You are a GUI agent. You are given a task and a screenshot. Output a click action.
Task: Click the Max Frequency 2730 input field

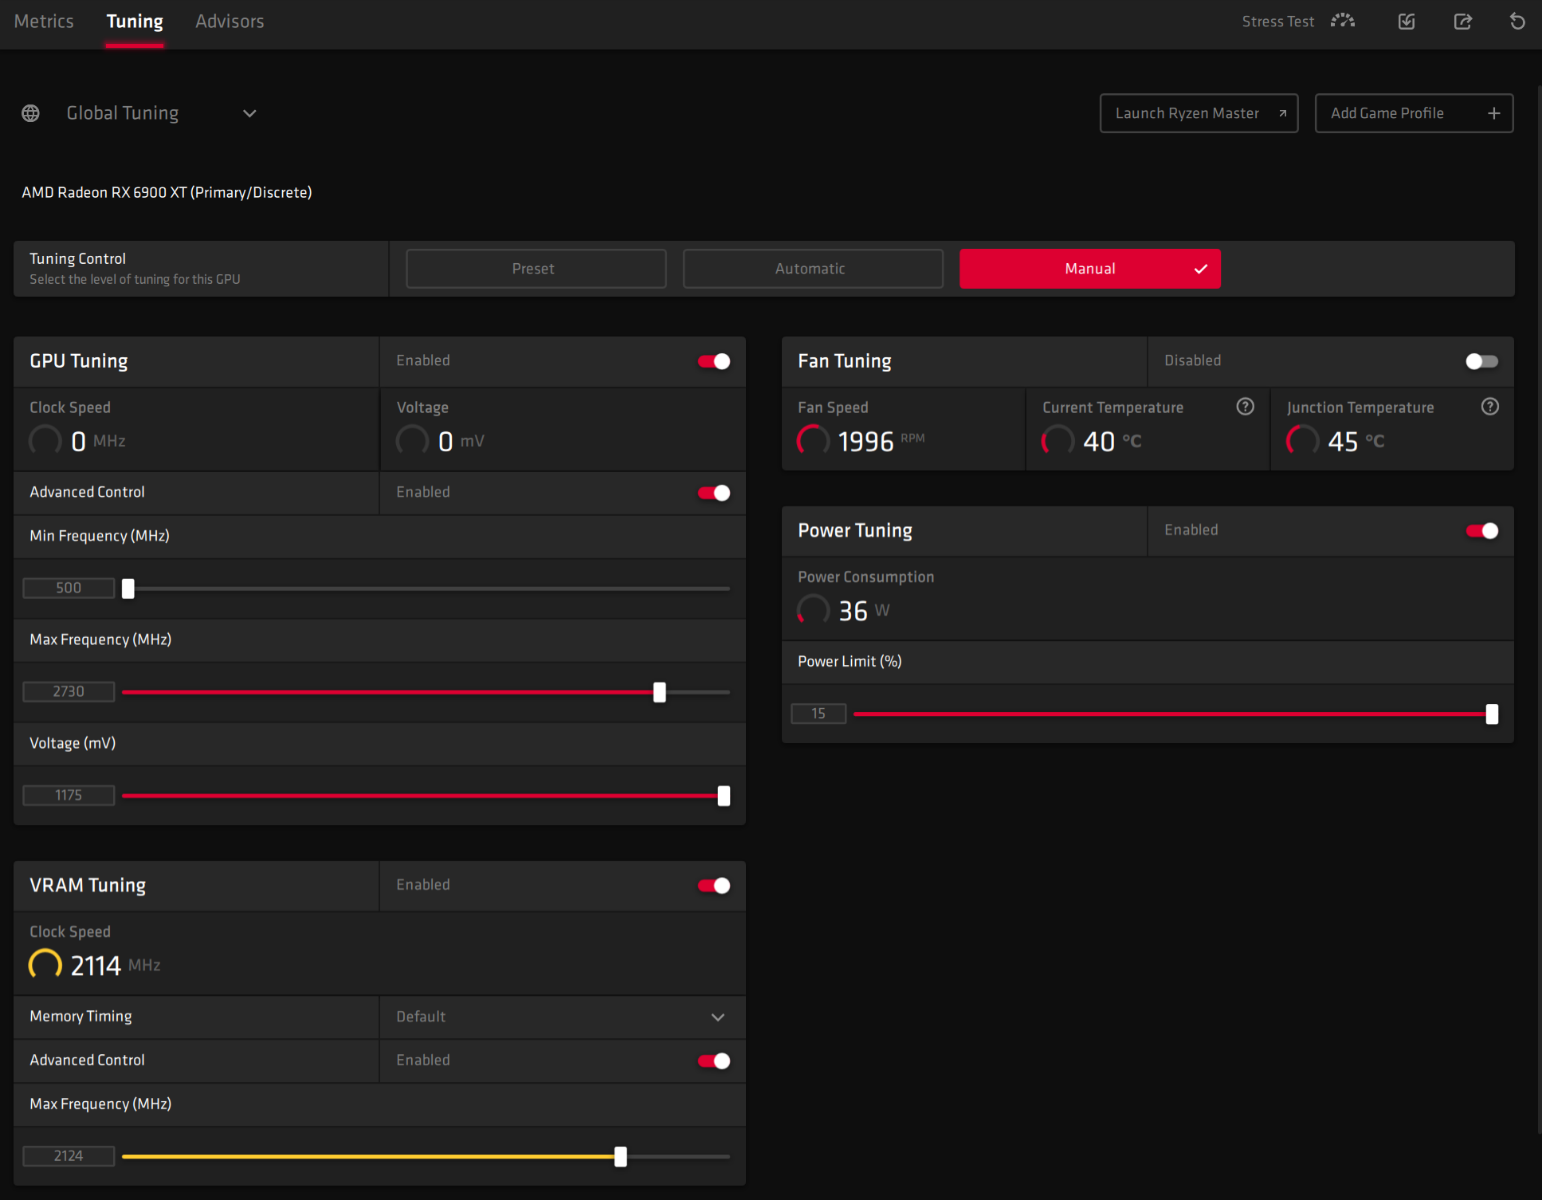click(69, 692)
